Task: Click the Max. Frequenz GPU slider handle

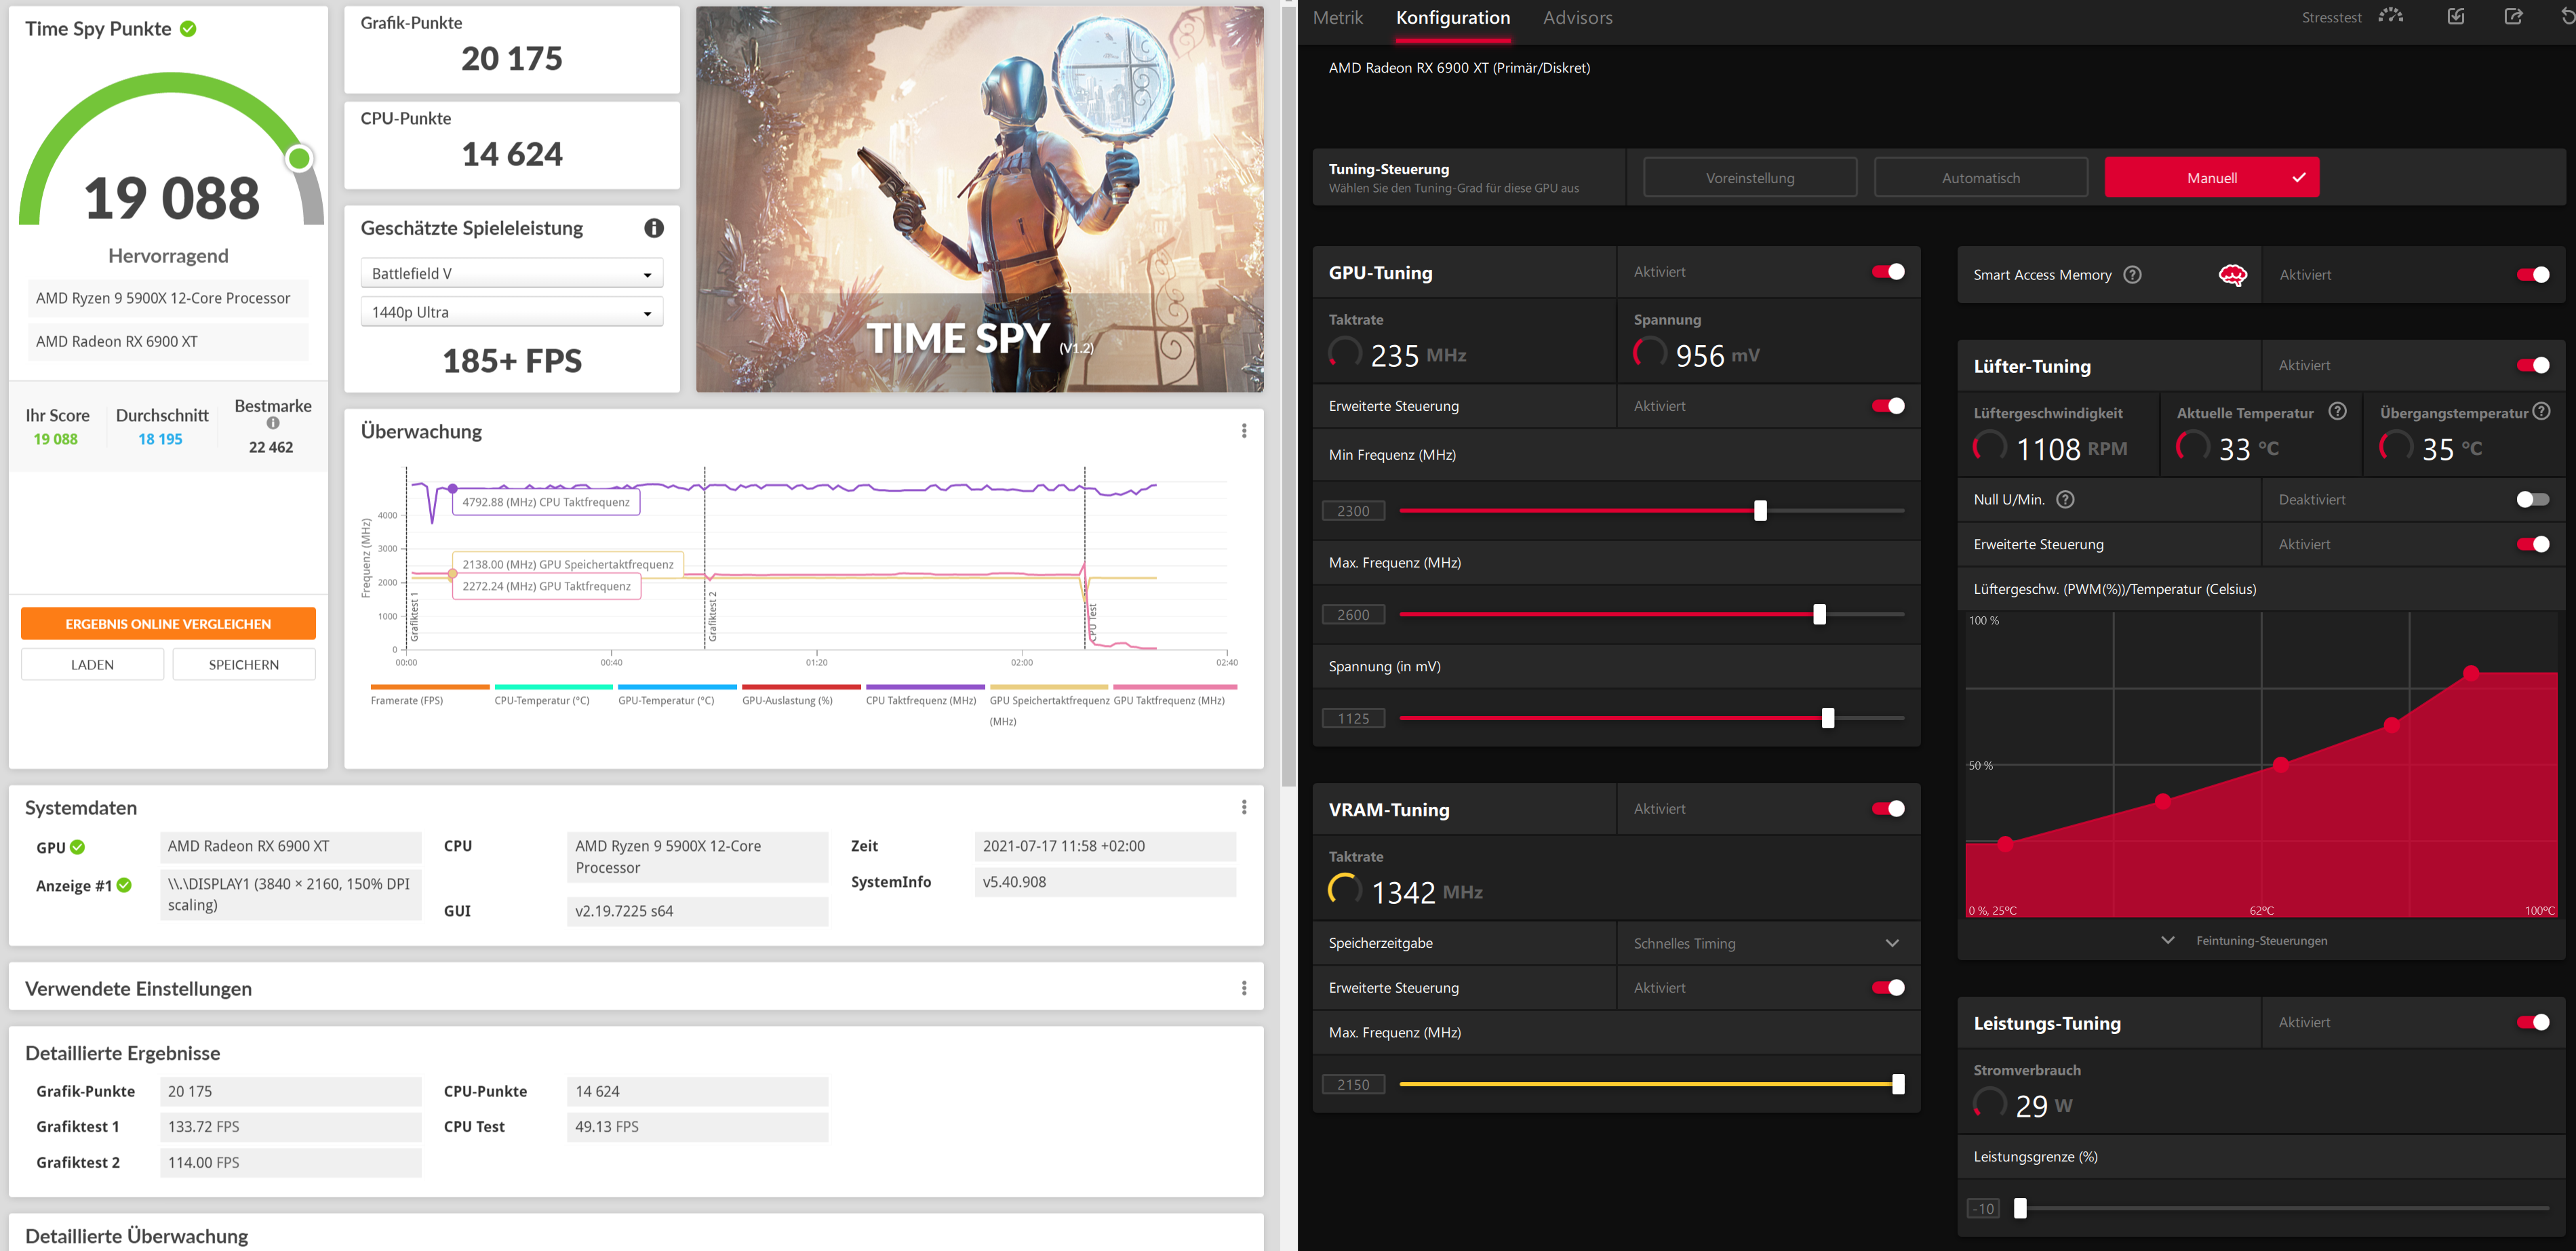Action: [1819, 615]
